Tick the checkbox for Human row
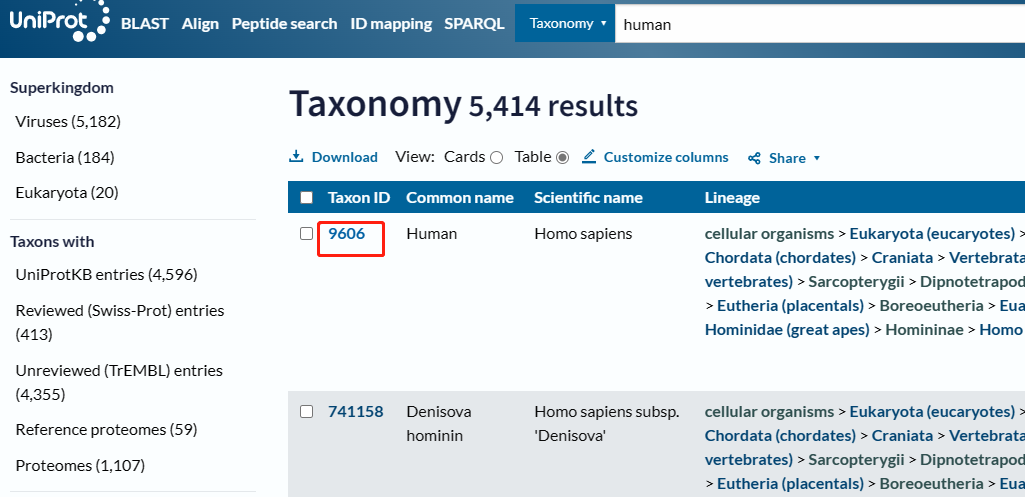This screenshot has width=1025, height=497. (306, 233)
